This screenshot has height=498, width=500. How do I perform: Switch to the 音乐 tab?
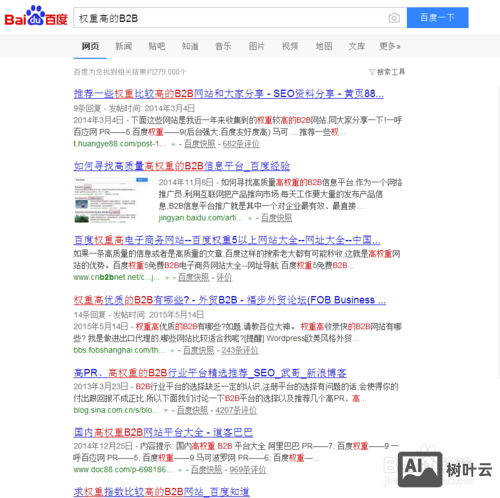(223, 46)
